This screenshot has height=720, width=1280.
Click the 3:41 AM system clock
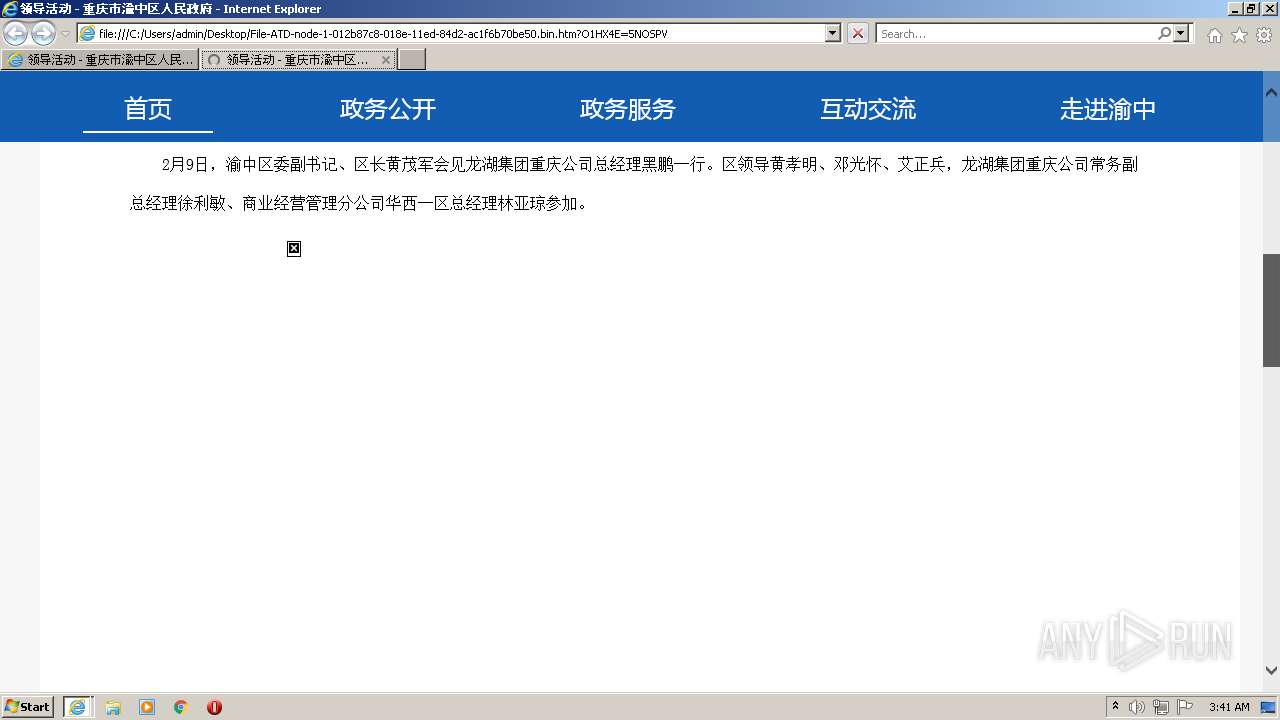tap(1229, 707)
